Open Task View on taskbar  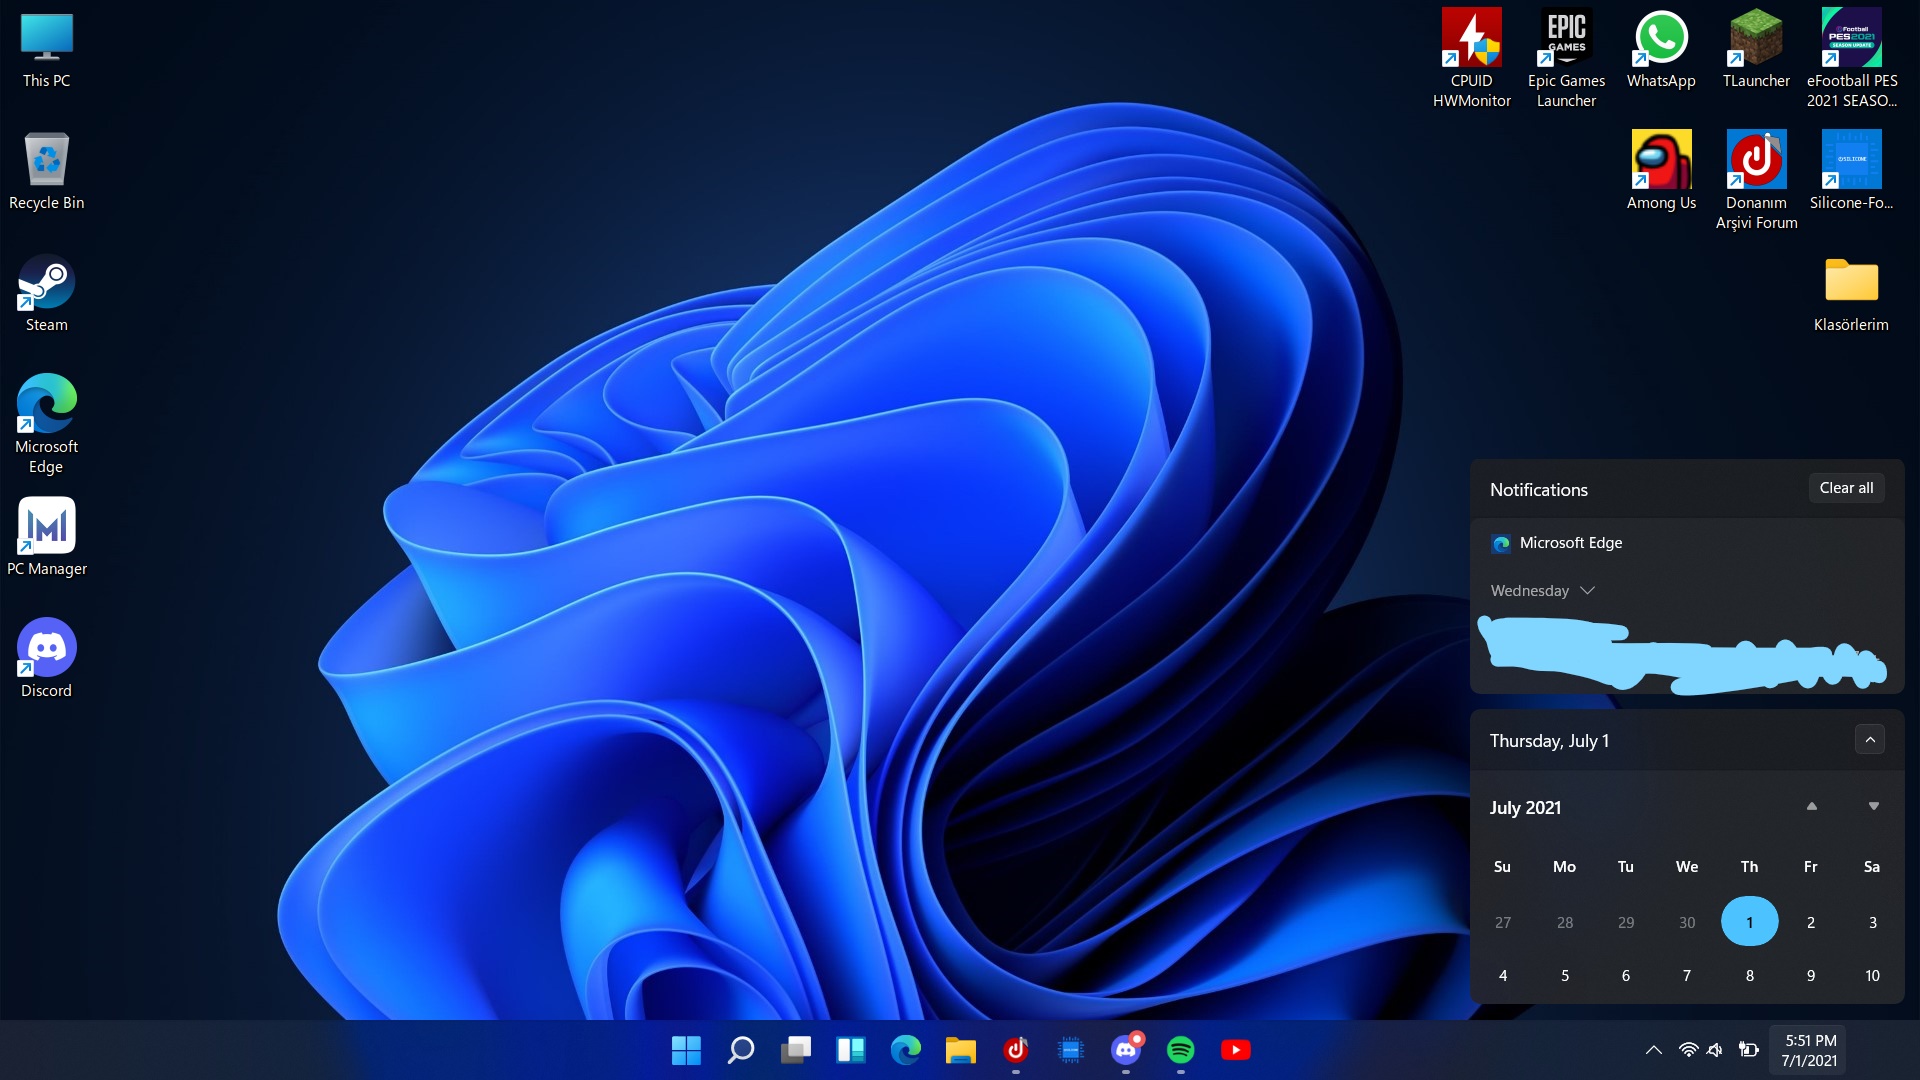(796, 1050)
